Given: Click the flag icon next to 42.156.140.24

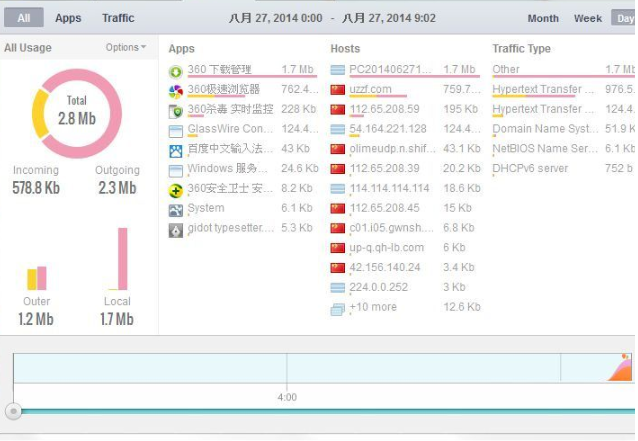Looking at the screenshot, I should point(338,268).
